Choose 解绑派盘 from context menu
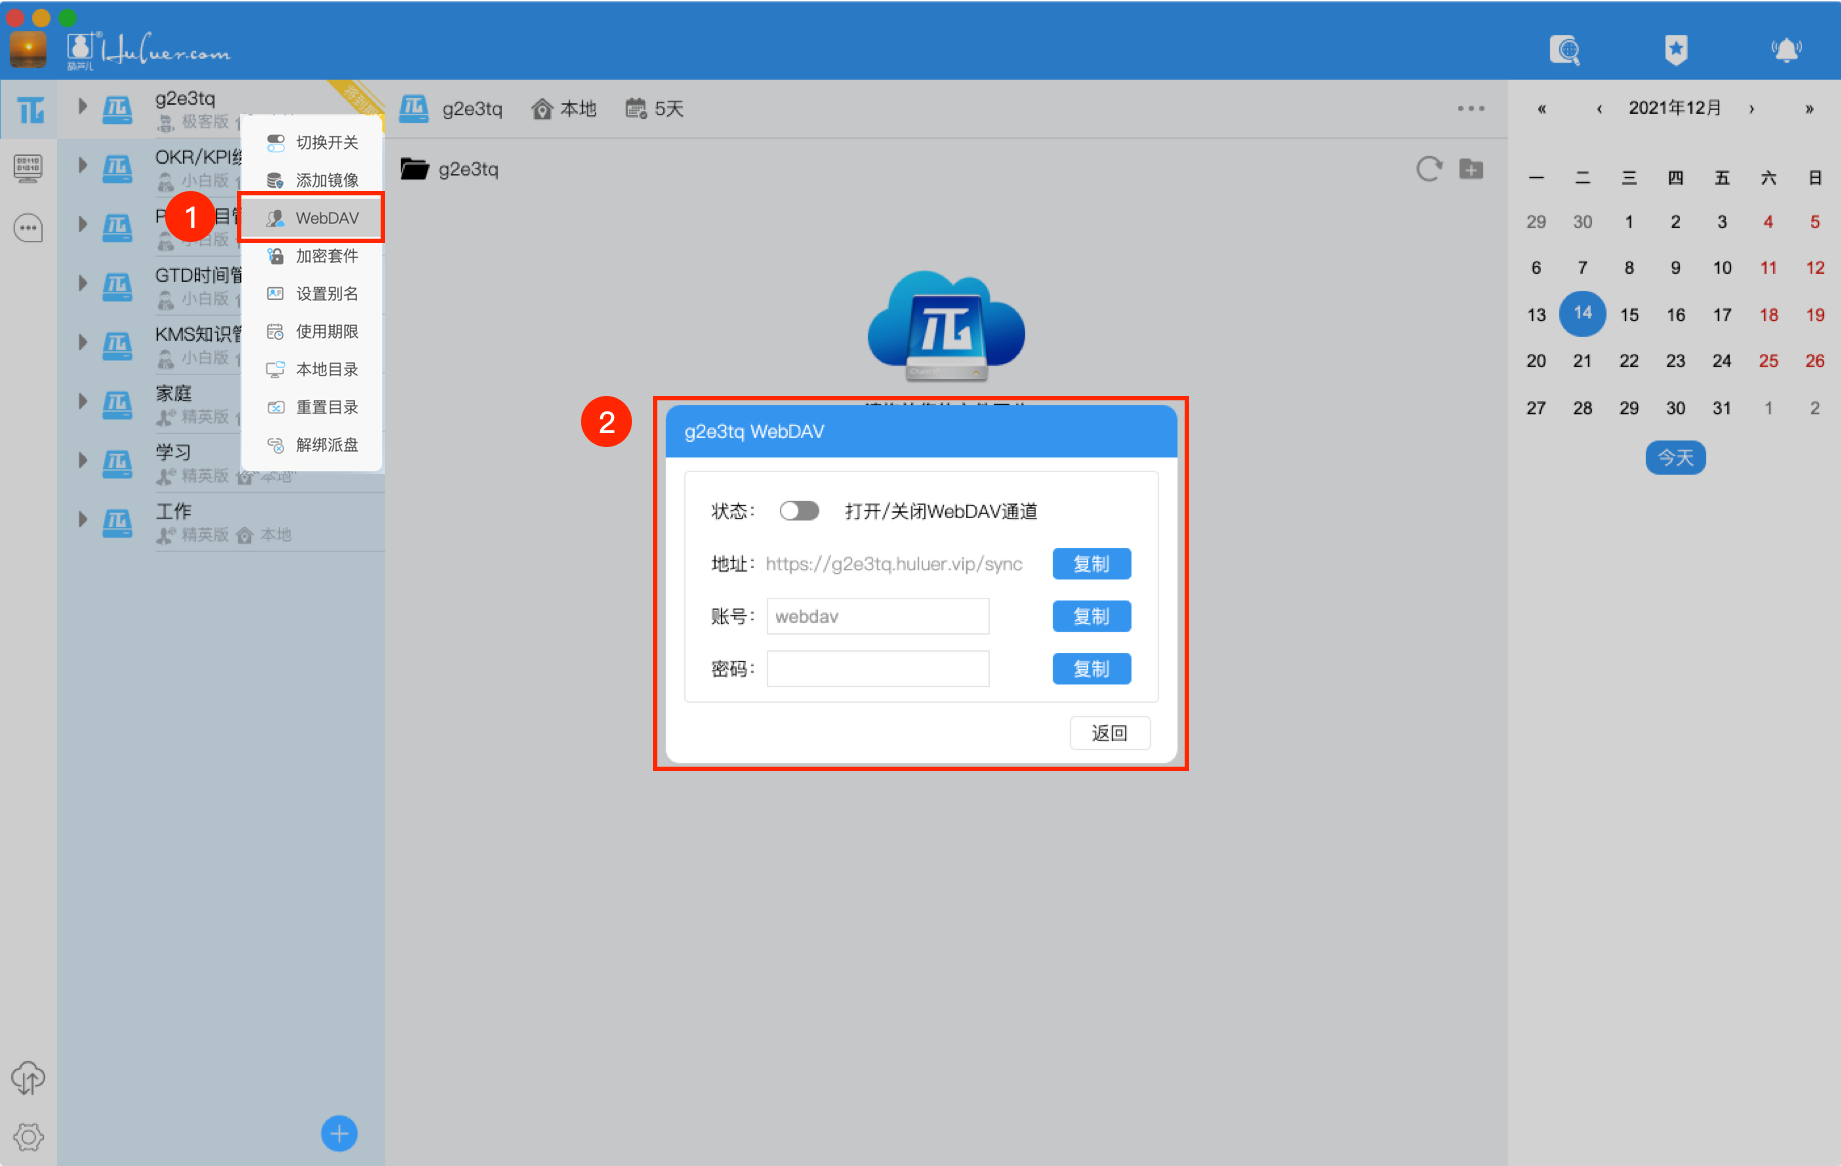The image size is (1841, 1166). click(x=312, y=445)
